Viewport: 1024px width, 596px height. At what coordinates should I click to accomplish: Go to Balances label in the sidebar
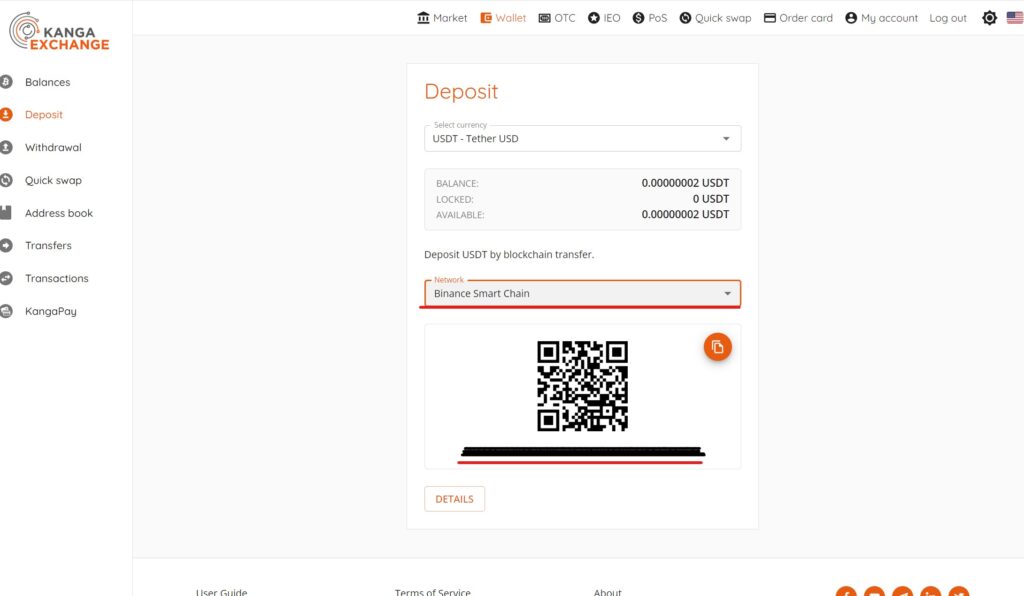[47, 82]
